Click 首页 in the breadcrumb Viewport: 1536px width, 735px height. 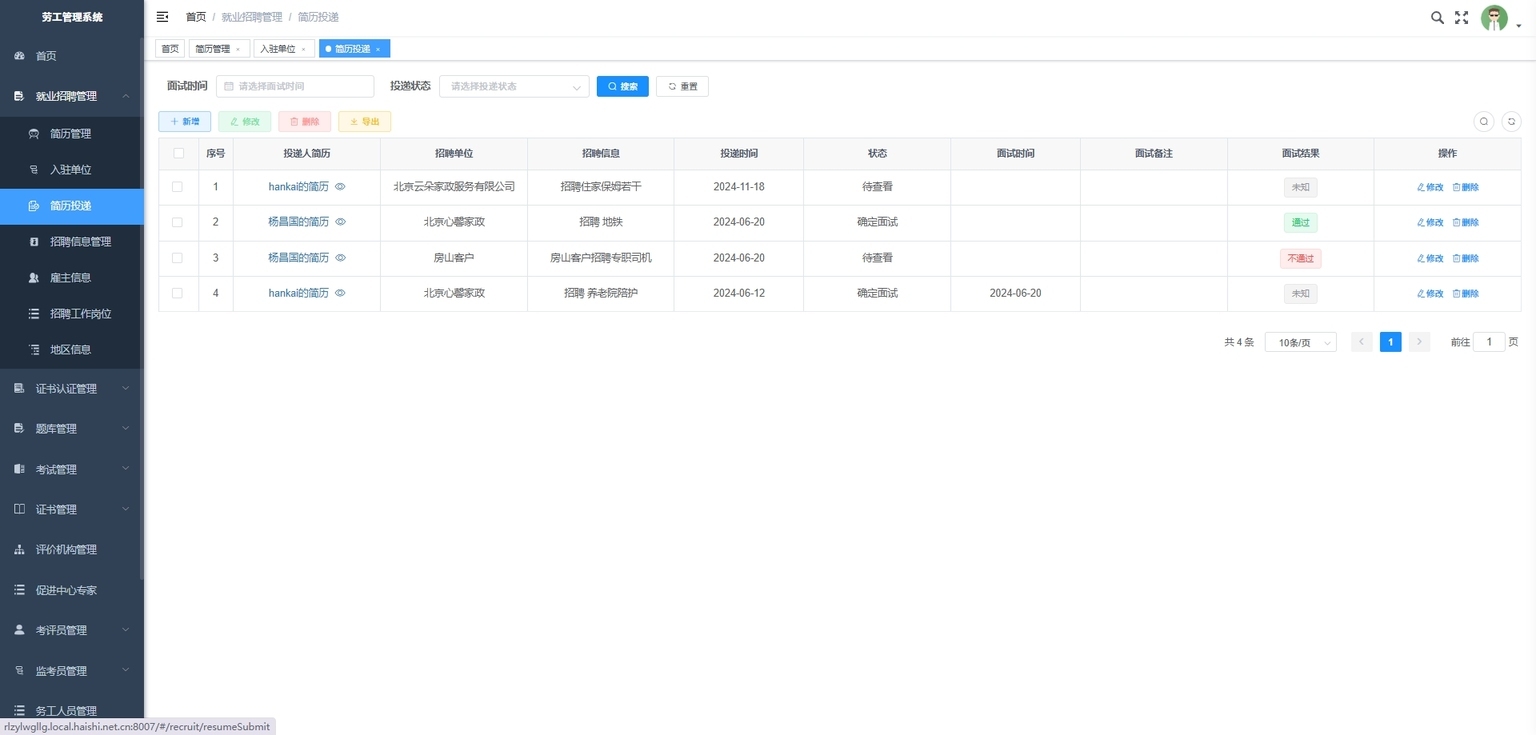click(x=196, y=17)
